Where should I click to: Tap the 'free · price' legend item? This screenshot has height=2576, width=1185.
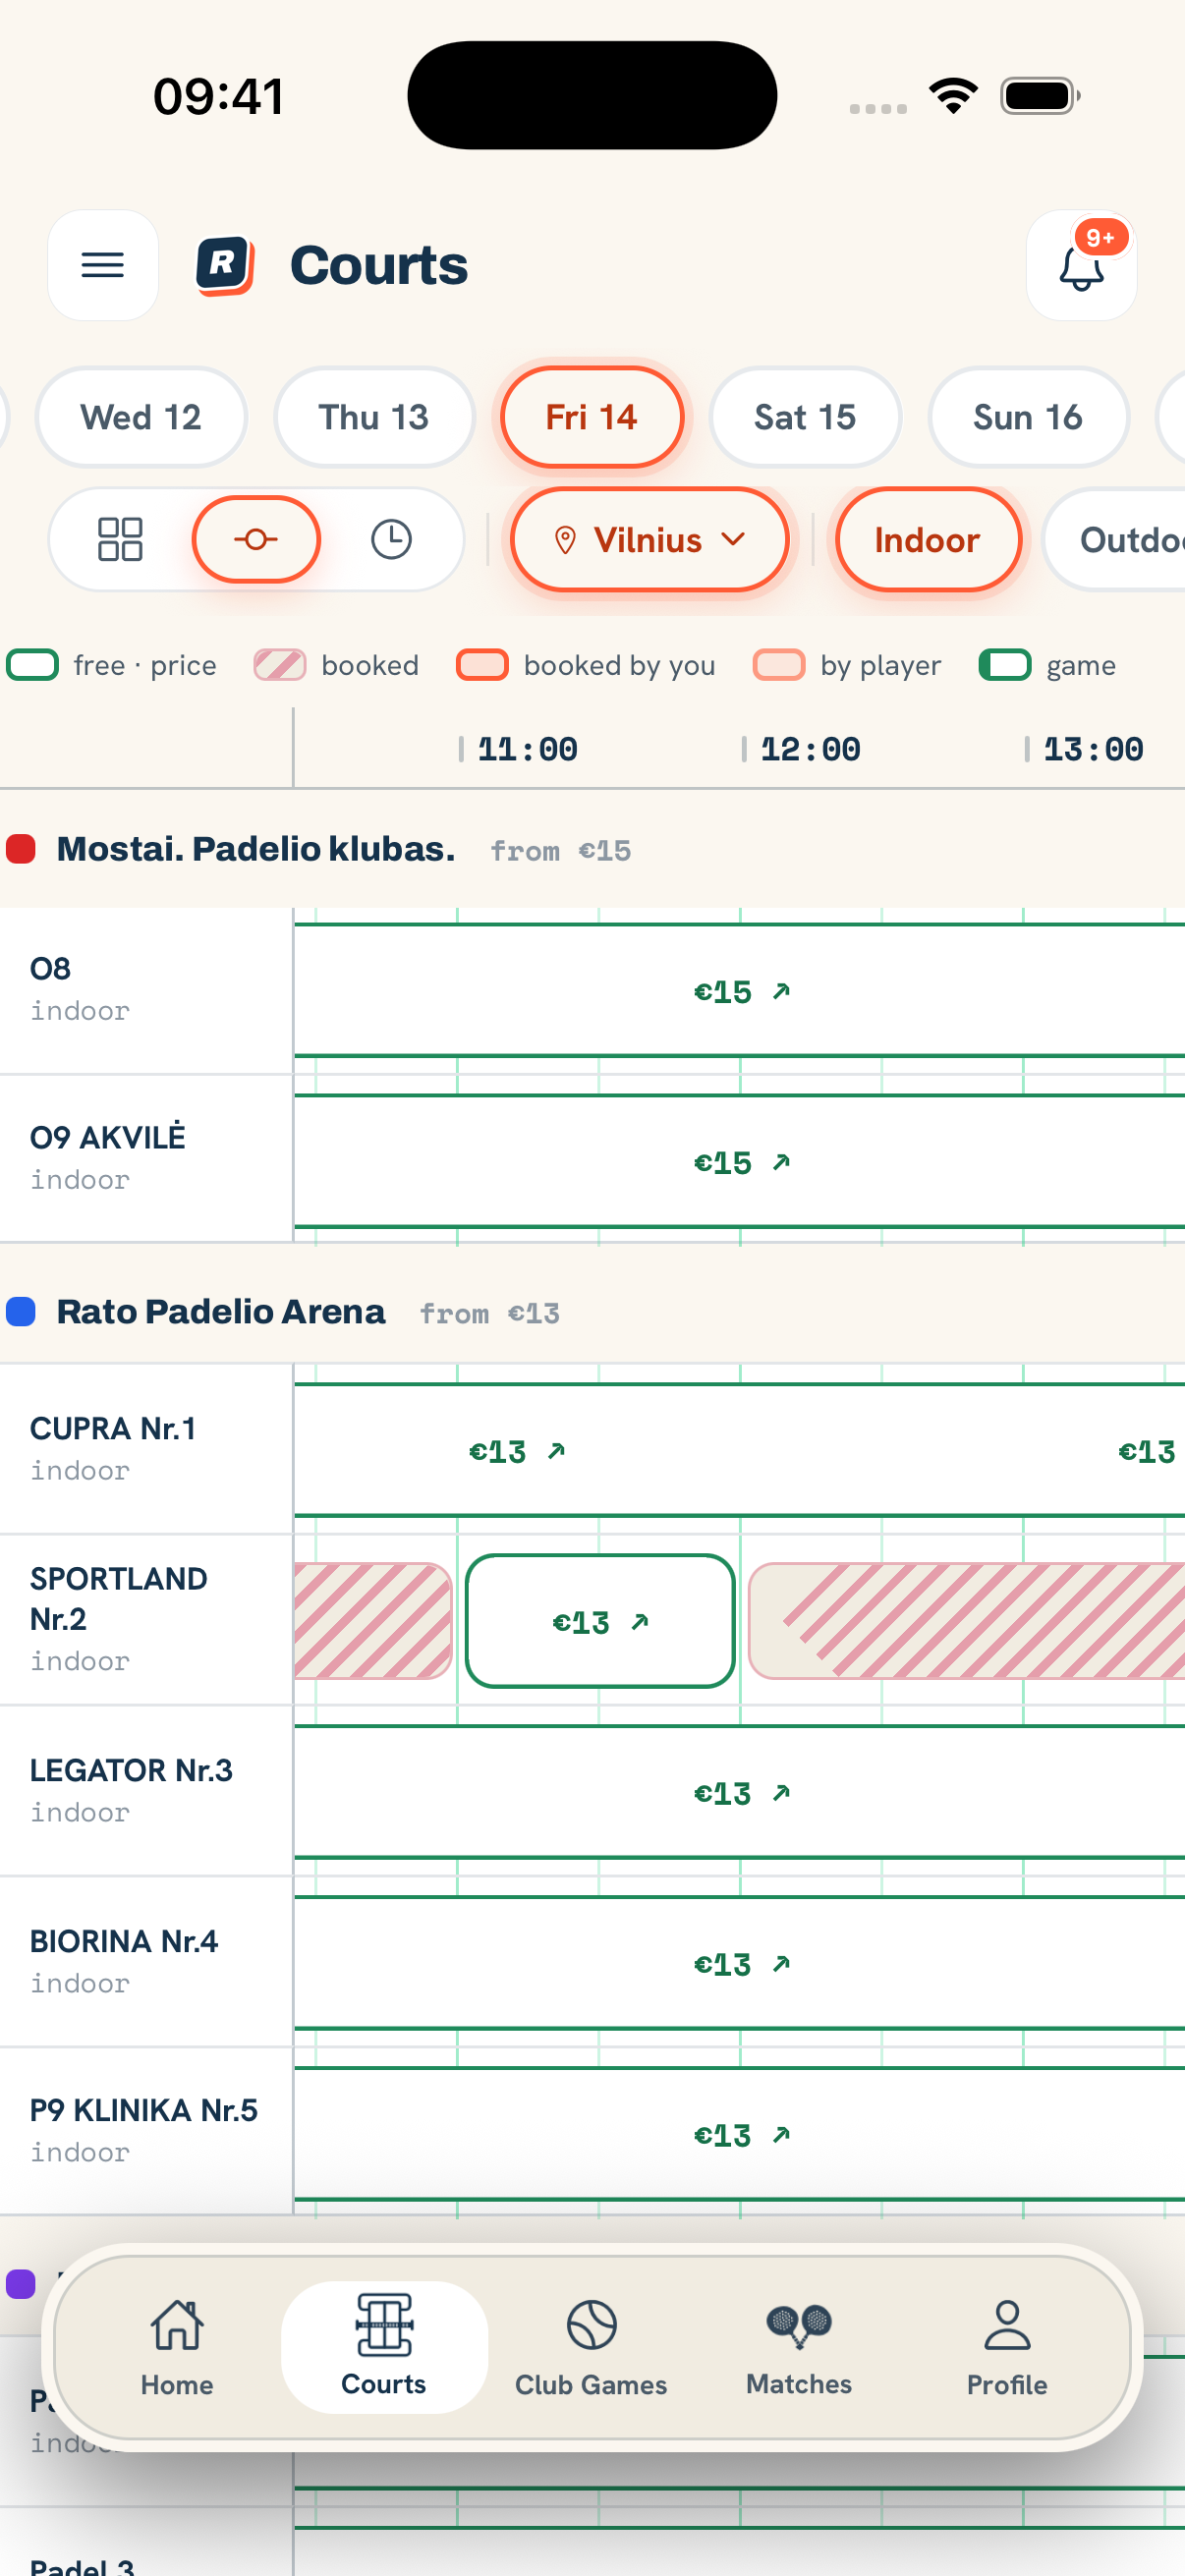(x=112, y=665)
